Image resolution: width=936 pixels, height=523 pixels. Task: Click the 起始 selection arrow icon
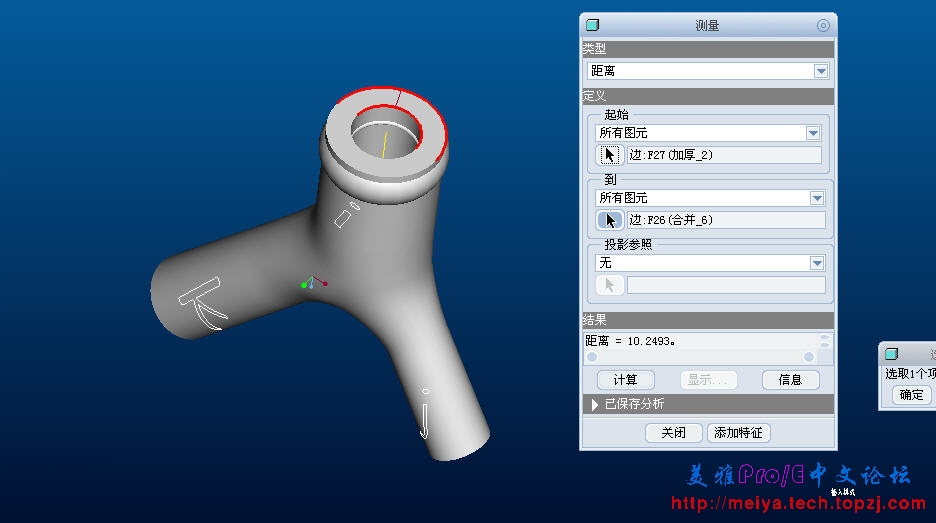point(609,155)
